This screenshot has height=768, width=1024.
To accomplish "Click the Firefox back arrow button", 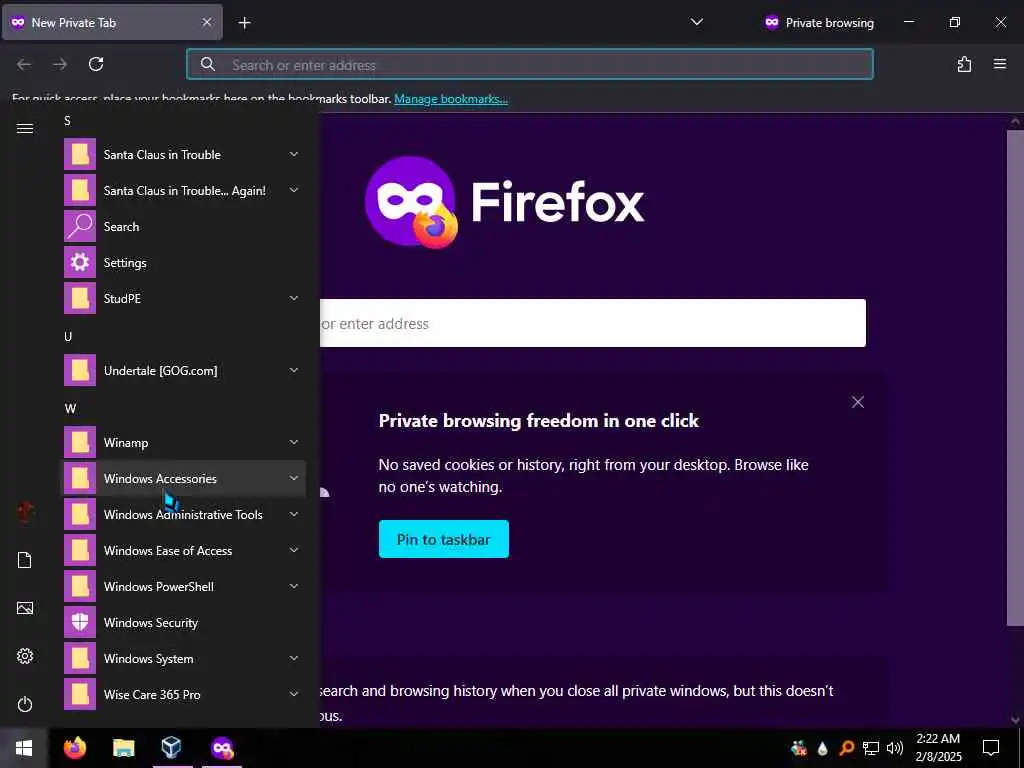I will (x=24, y=64).
